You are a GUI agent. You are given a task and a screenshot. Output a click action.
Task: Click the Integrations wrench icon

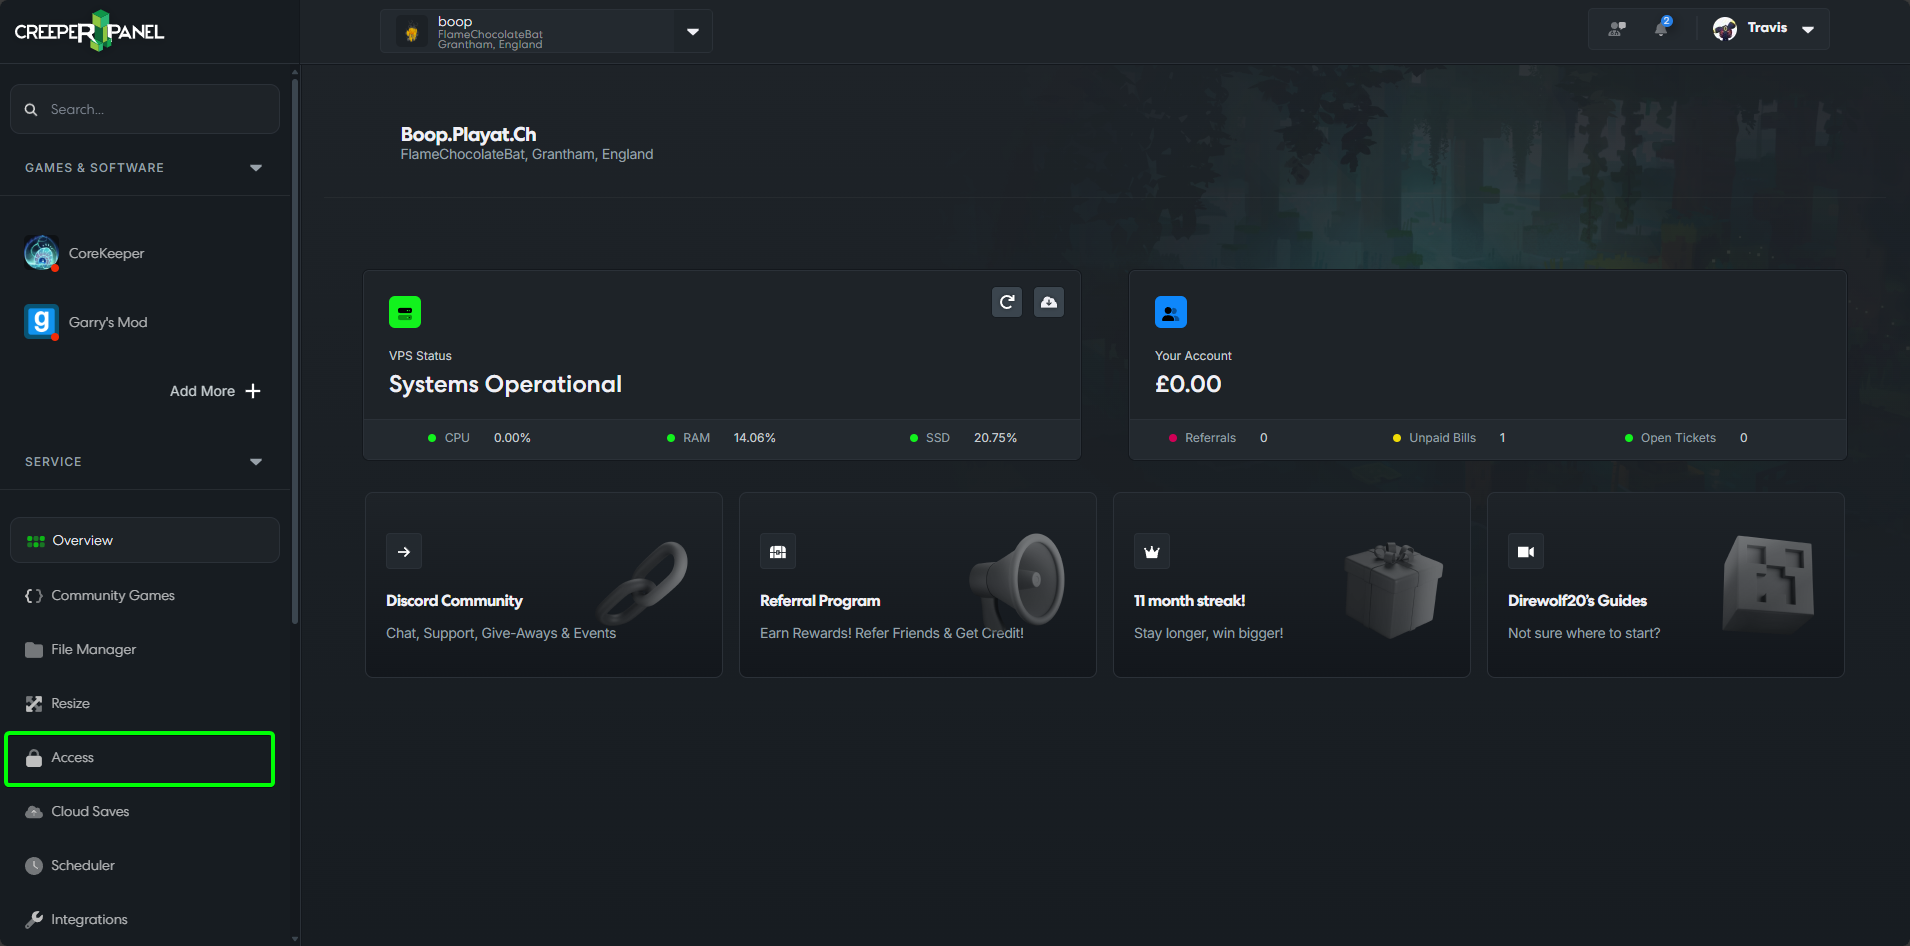[x=36, y=919]
